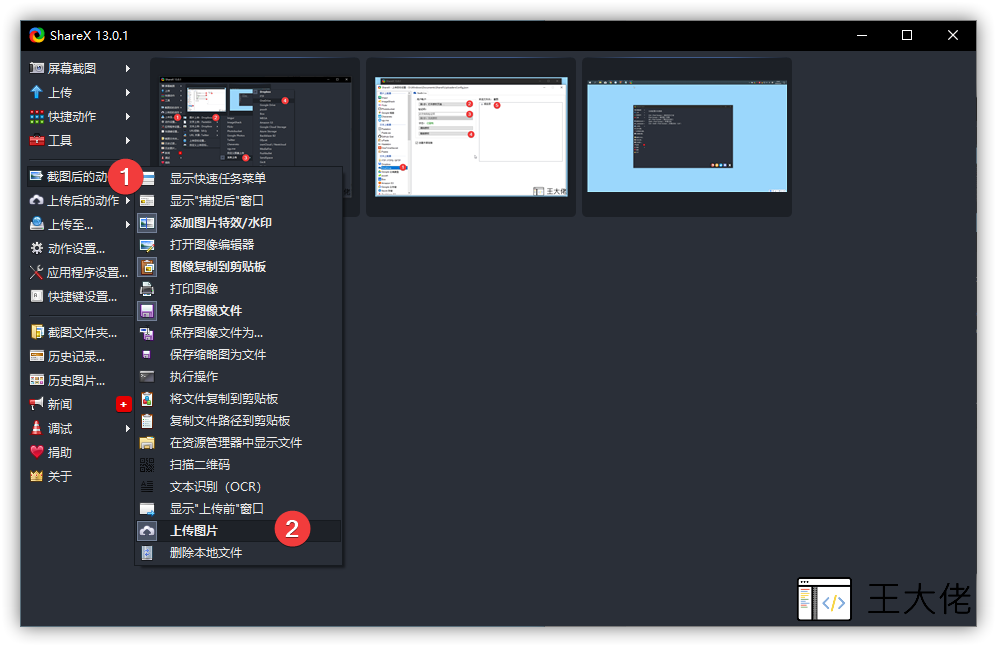This screenshot has width=997, height=647.
Task: Open 历史图片... from sidebar
Action: pyautogui.click(x=80, y=380)
